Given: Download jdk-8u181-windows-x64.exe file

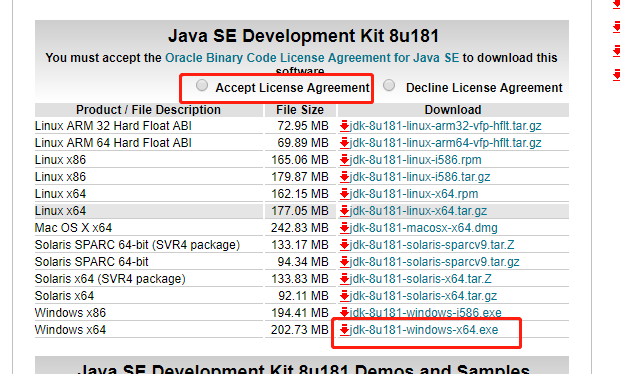Looking at the screenshot, I should [x=424, y=330].
